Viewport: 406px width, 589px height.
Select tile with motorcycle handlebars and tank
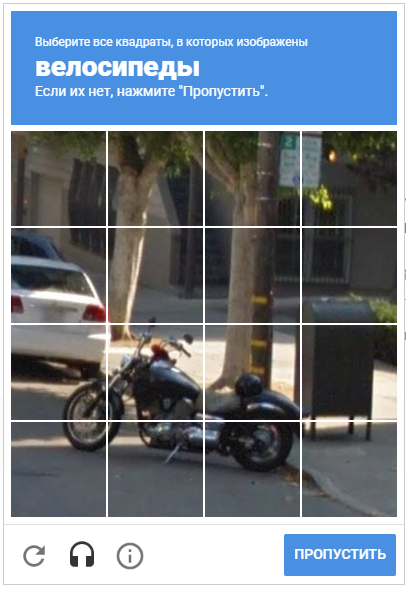coord(155,372)
